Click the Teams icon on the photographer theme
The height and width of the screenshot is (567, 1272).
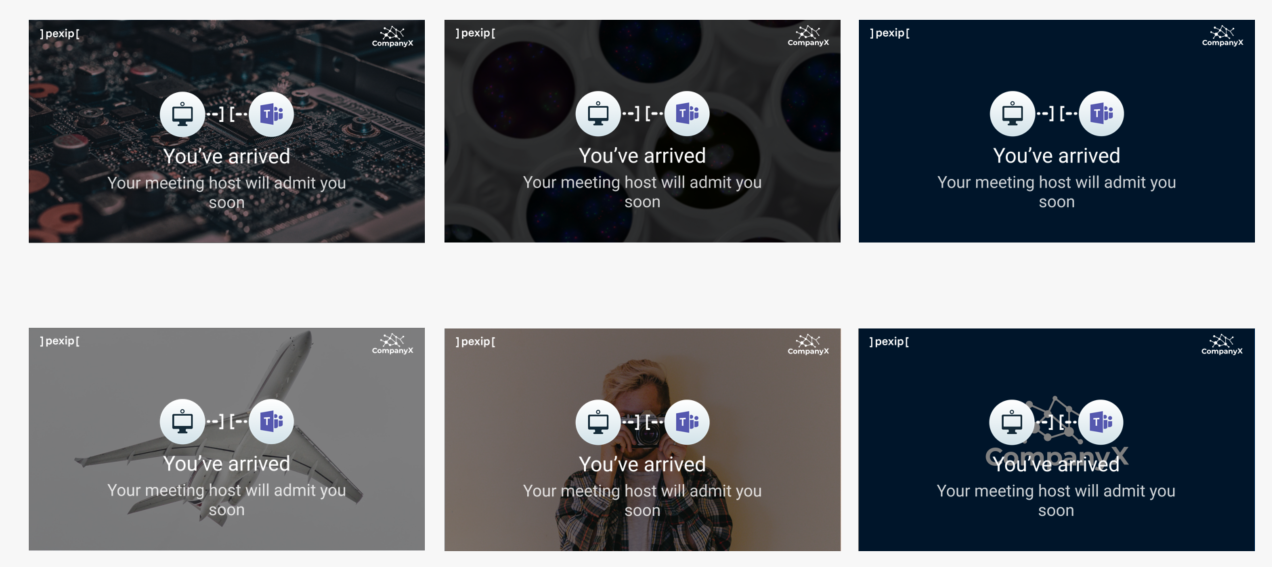[687, 422]
